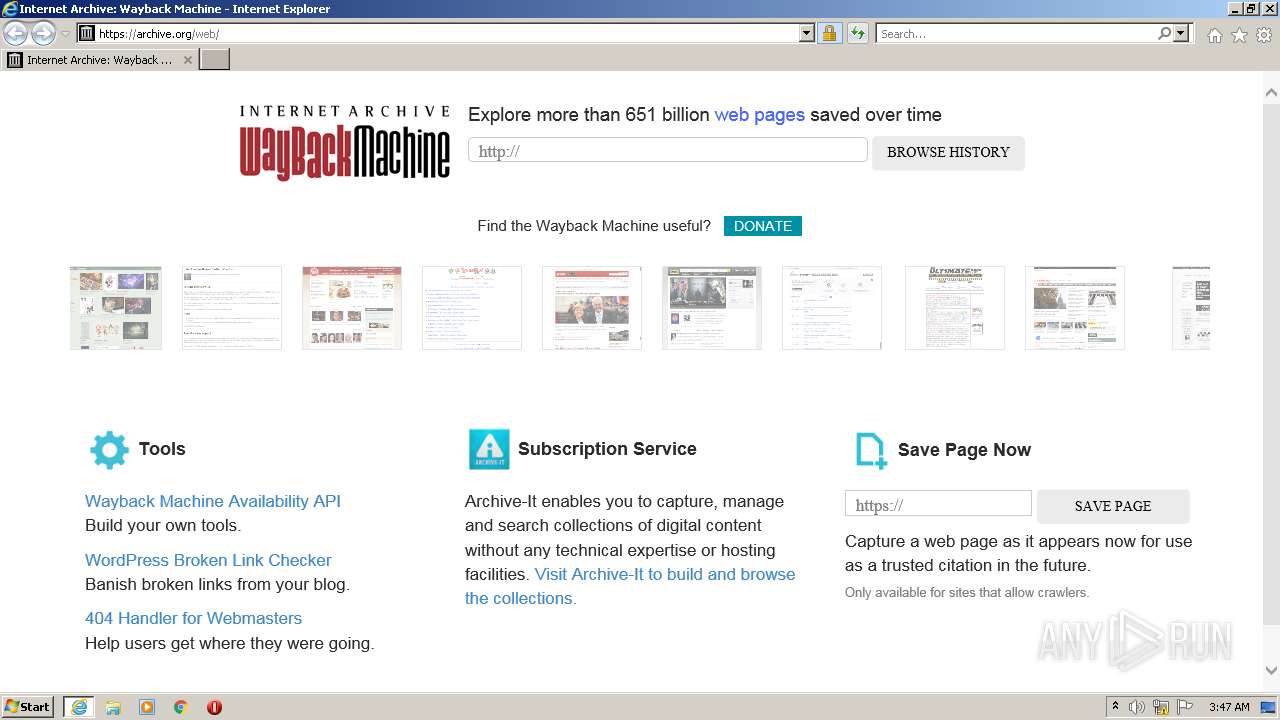
Task: Click the scrollbar up arrow
Action: click(1271, 92)
